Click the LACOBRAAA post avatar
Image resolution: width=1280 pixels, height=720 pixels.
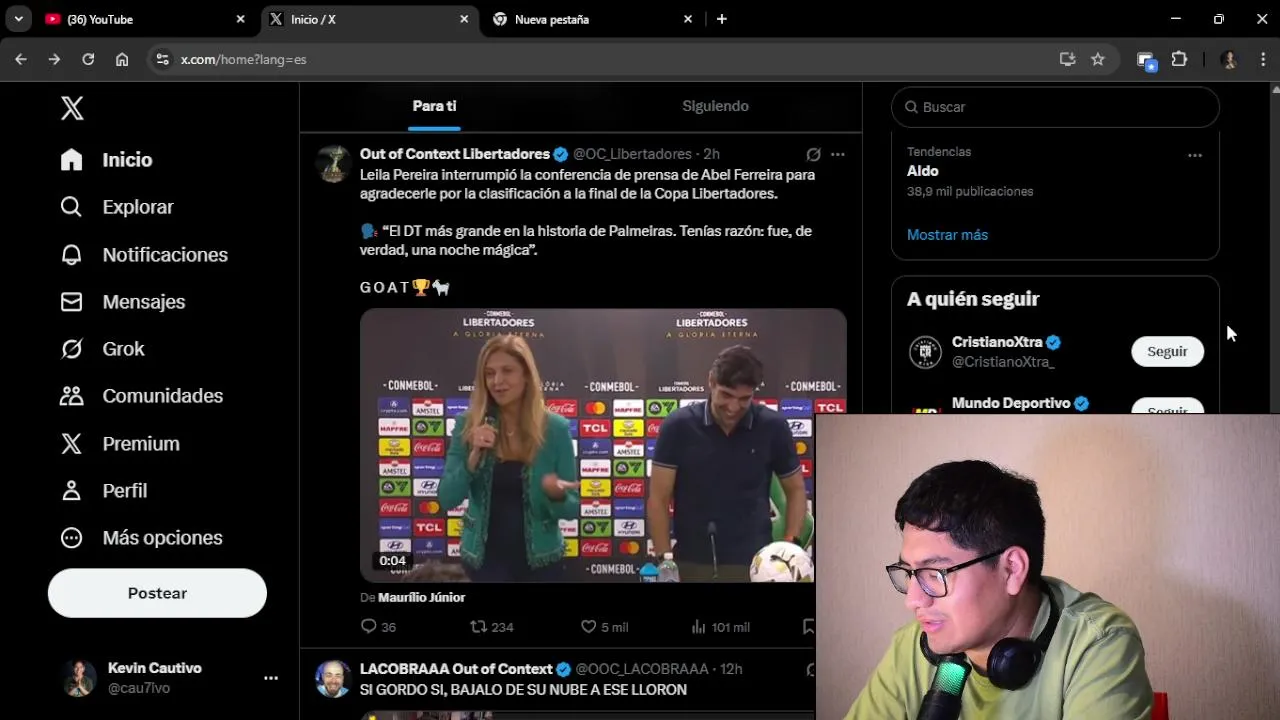click(333, 678)
